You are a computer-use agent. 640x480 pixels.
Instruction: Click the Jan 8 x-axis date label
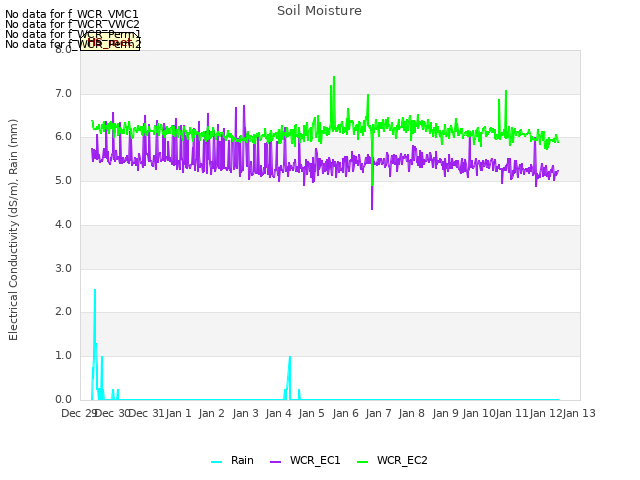click(411, 413)
